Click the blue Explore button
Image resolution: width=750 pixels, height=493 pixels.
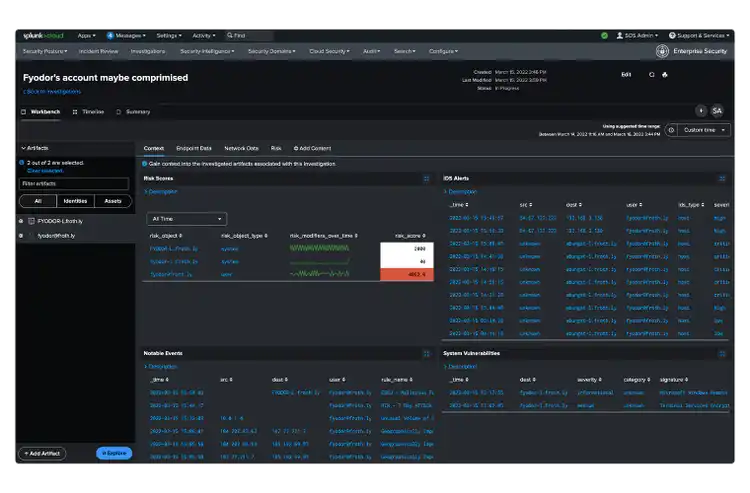[114, 453]
